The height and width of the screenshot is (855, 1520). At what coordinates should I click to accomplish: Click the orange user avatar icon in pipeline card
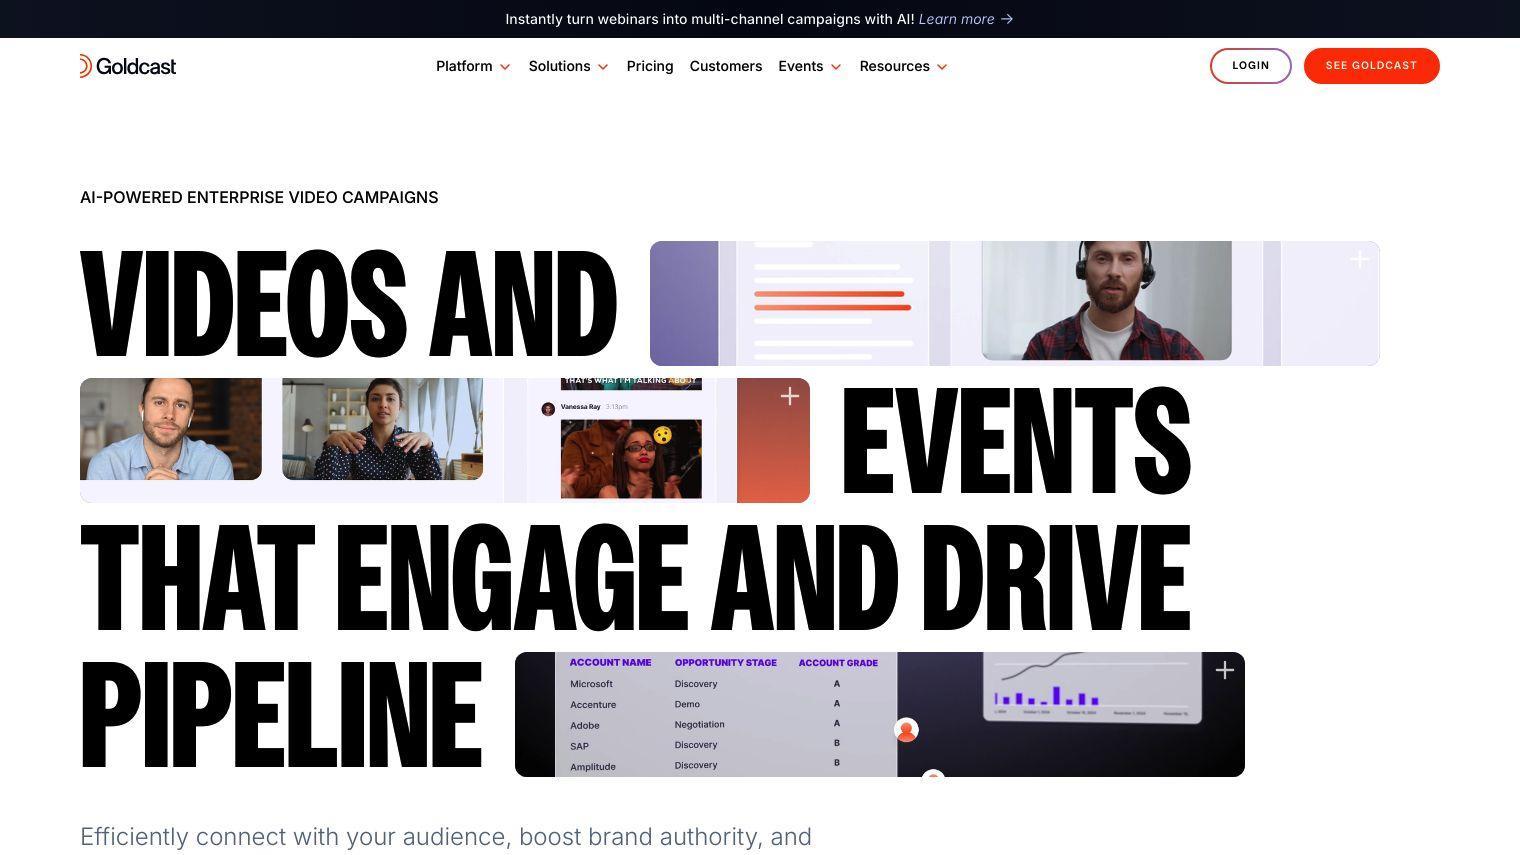coord(906,730)
